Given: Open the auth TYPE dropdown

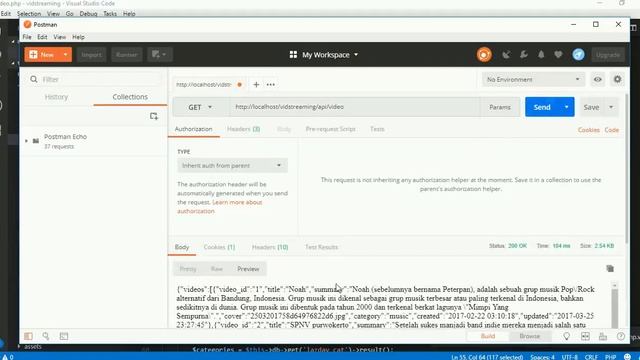Looking at the screenshot, I should (232, 165).
